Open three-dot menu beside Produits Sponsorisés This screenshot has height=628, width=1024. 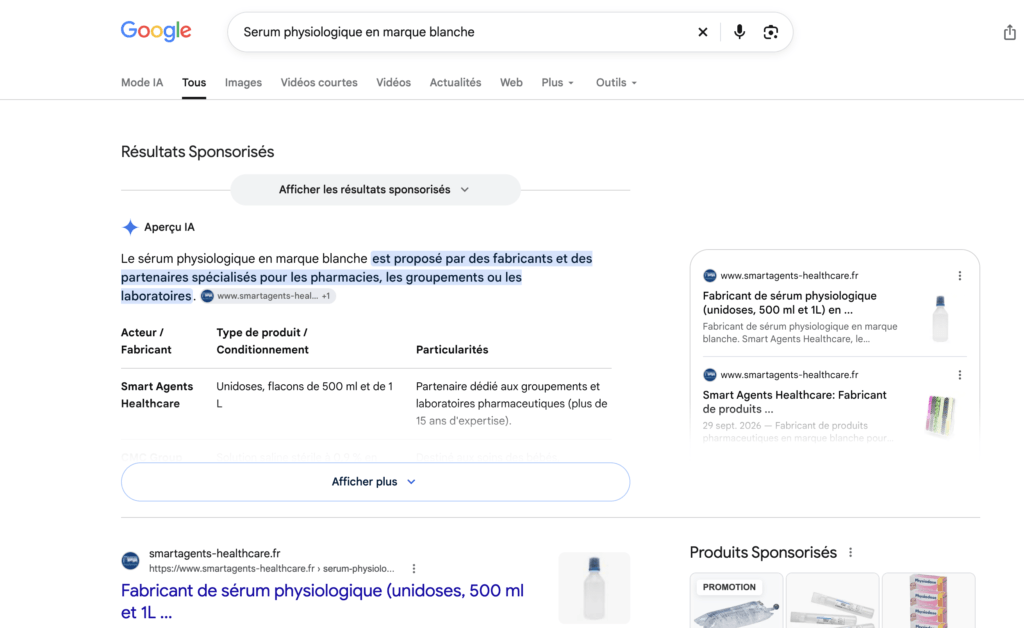point(850,552)
